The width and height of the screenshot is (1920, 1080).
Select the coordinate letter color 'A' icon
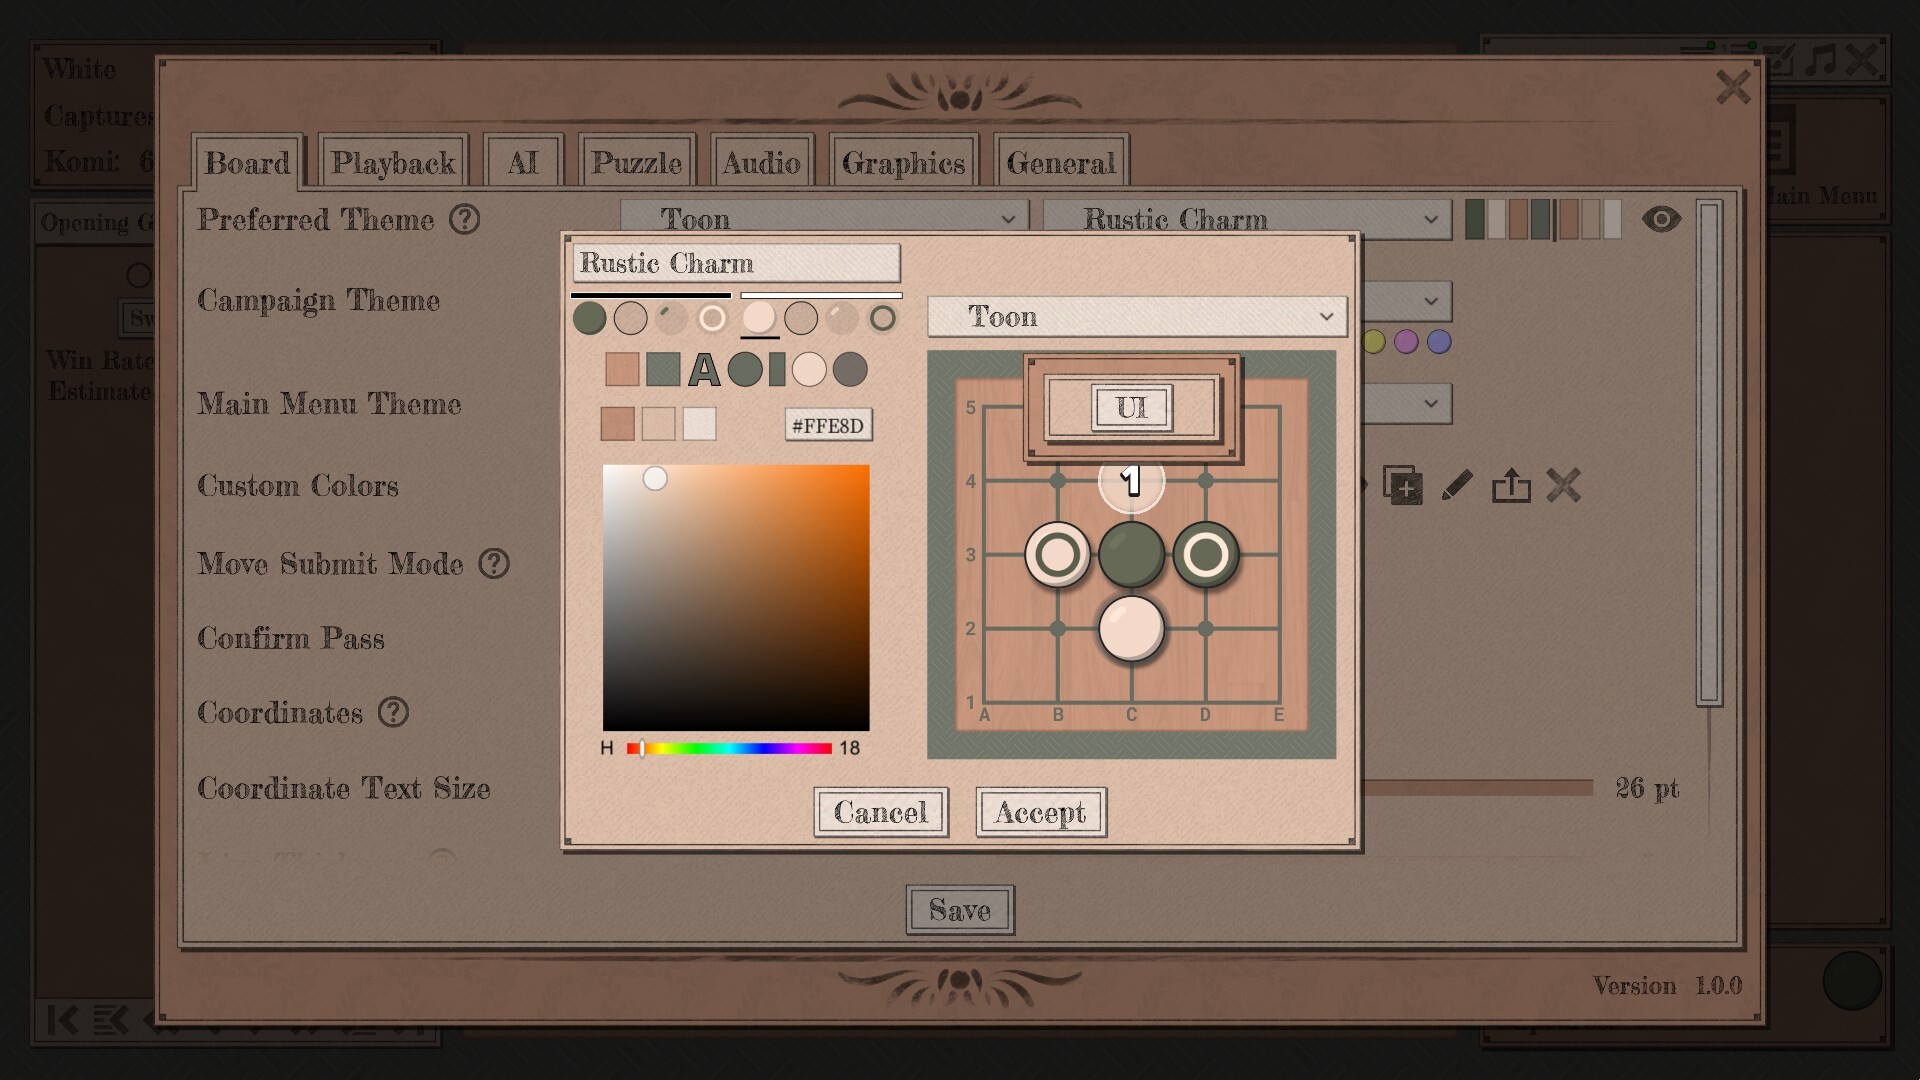pyautogui.click(x=706, y=370)
